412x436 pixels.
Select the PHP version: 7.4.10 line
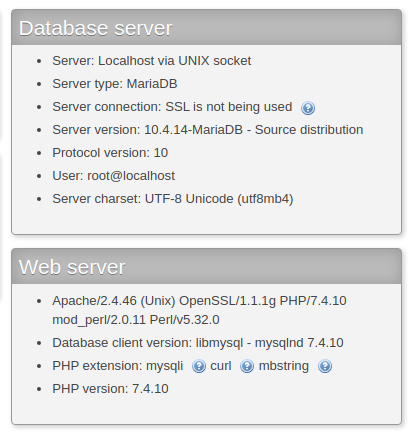tap(110, 389)
